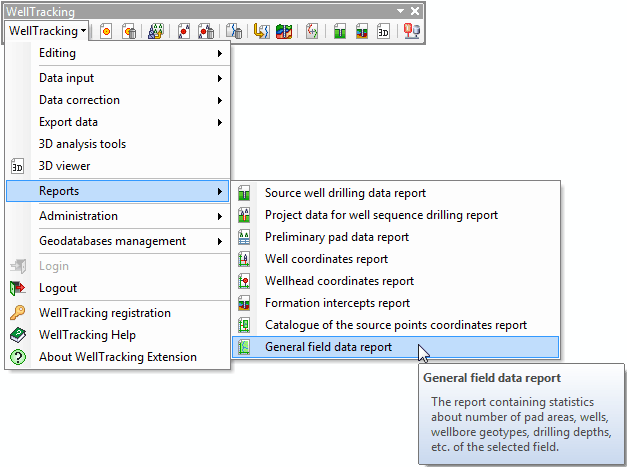Click the toolbar page icon with red dot
This screenshot has width=627, height=467.
(x=184, y=31)
